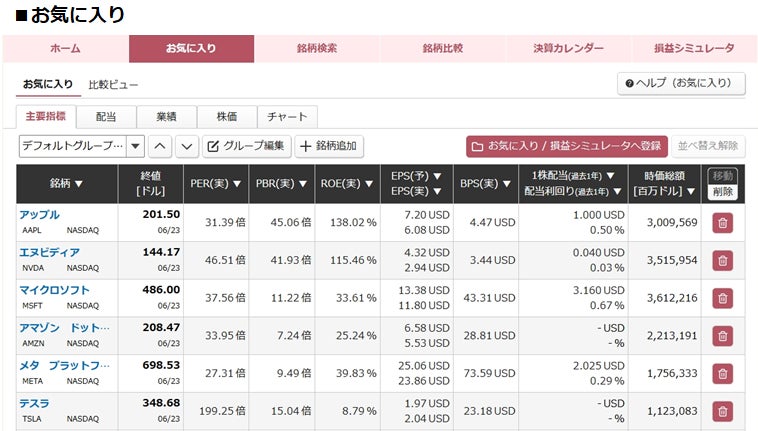Click エヌビディア ROE value 115.46 %
This screenshot has height=431, width=758.
pyautogui.click(x=353, y=260)
